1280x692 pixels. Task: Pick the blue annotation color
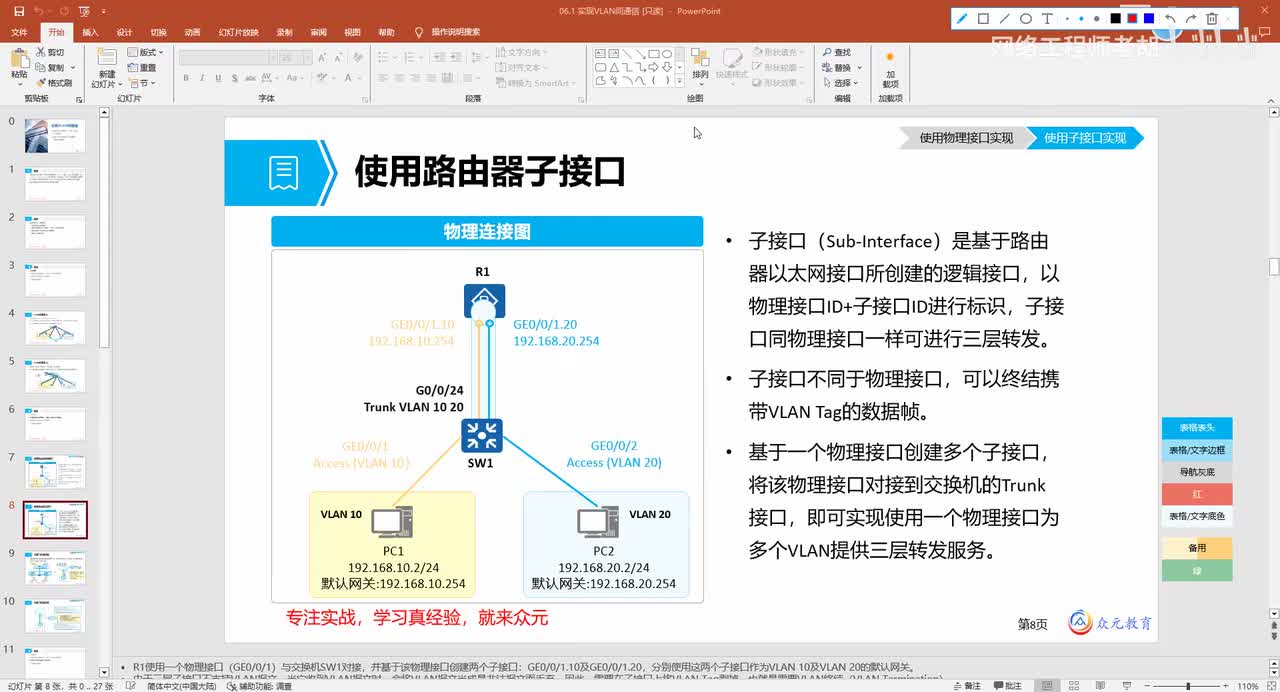coord(1149,18)
